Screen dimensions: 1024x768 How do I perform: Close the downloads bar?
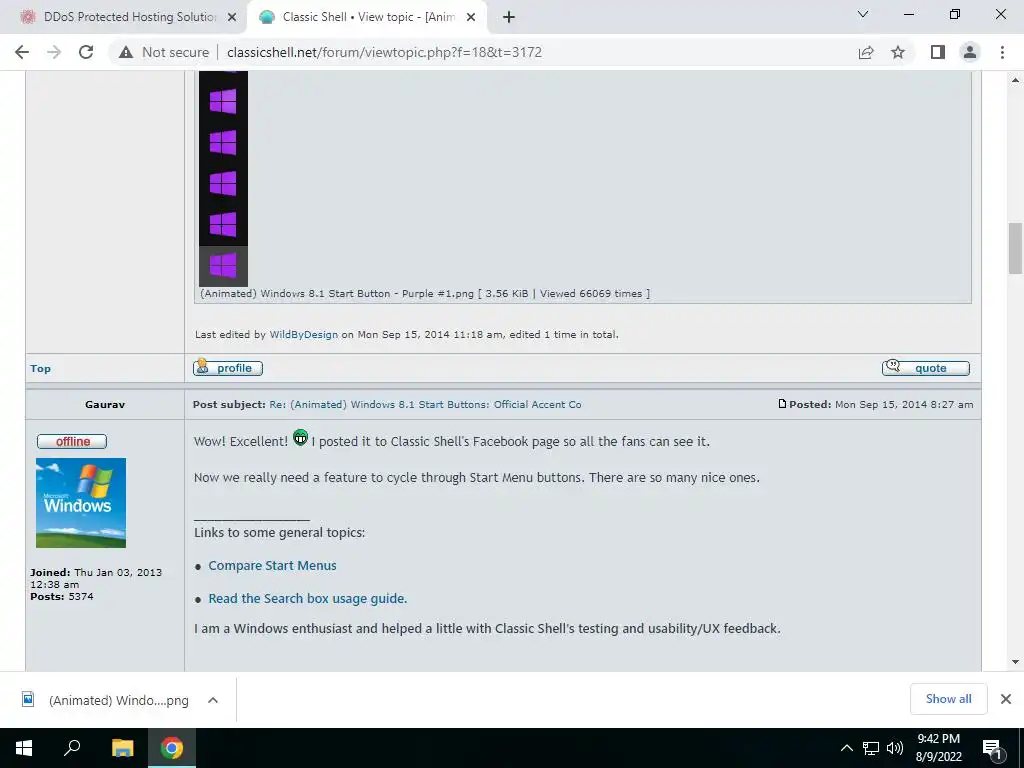tap(1006, 699)
